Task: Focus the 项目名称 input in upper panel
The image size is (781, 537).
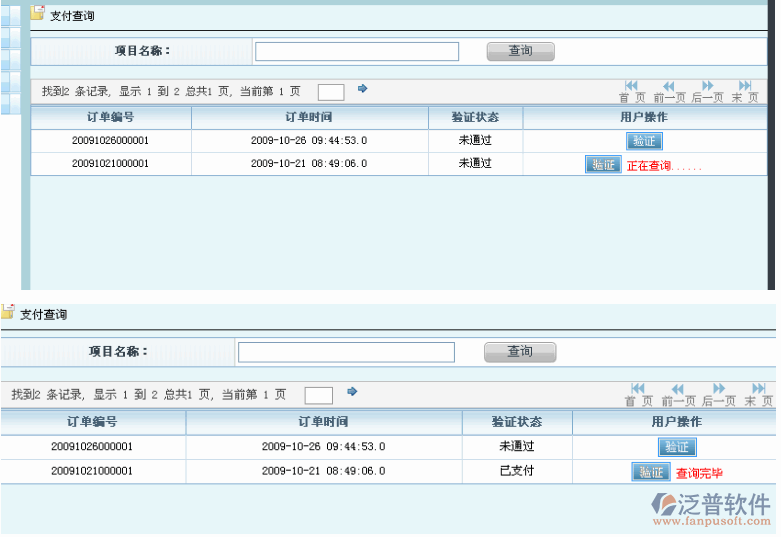Action: pyautogui.click(x=357, y=51)
